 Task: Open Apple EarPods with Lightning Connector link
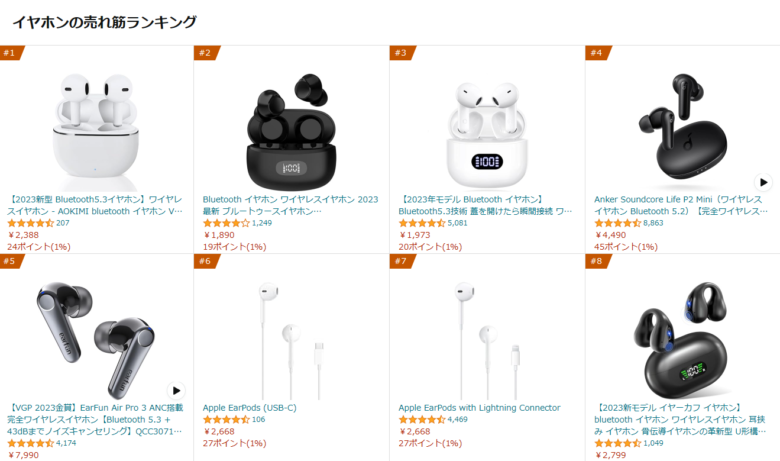[x=479, y=408]
